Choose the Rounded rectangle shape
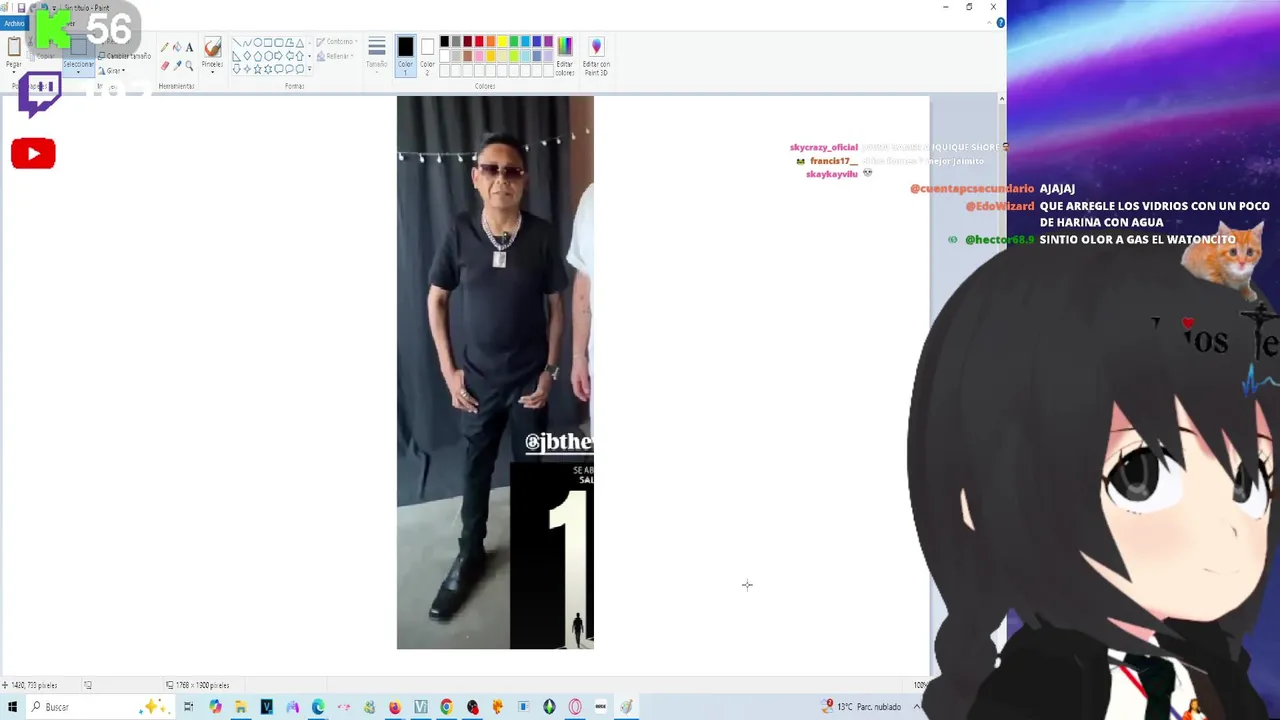 279,42
